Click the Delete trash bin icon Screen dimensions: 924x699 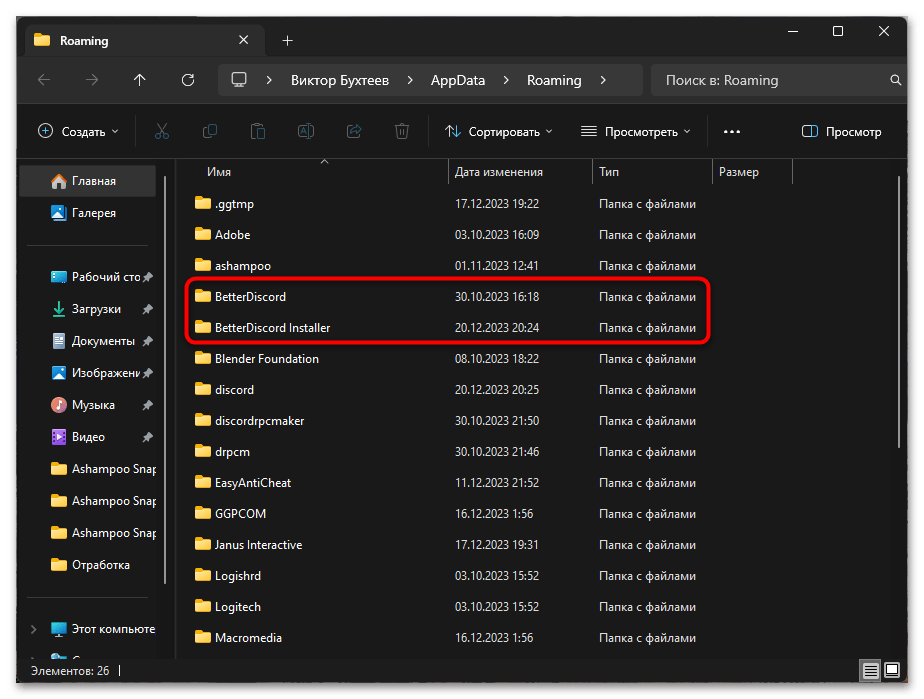coord(402,131)
